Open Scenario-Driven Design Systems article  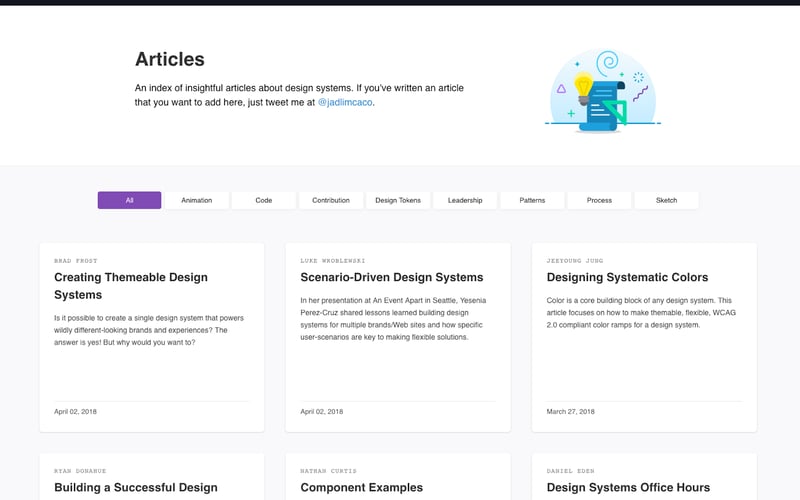[391, 277]
